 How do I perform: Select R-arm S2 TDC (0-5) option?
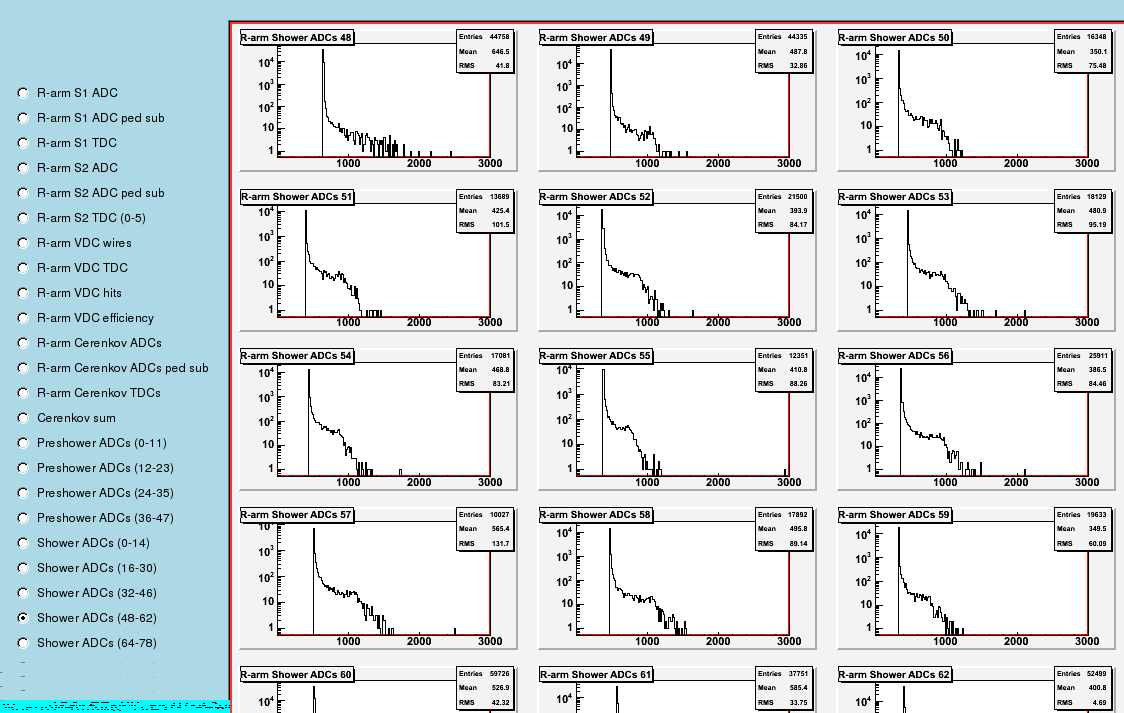click(23, 219)
